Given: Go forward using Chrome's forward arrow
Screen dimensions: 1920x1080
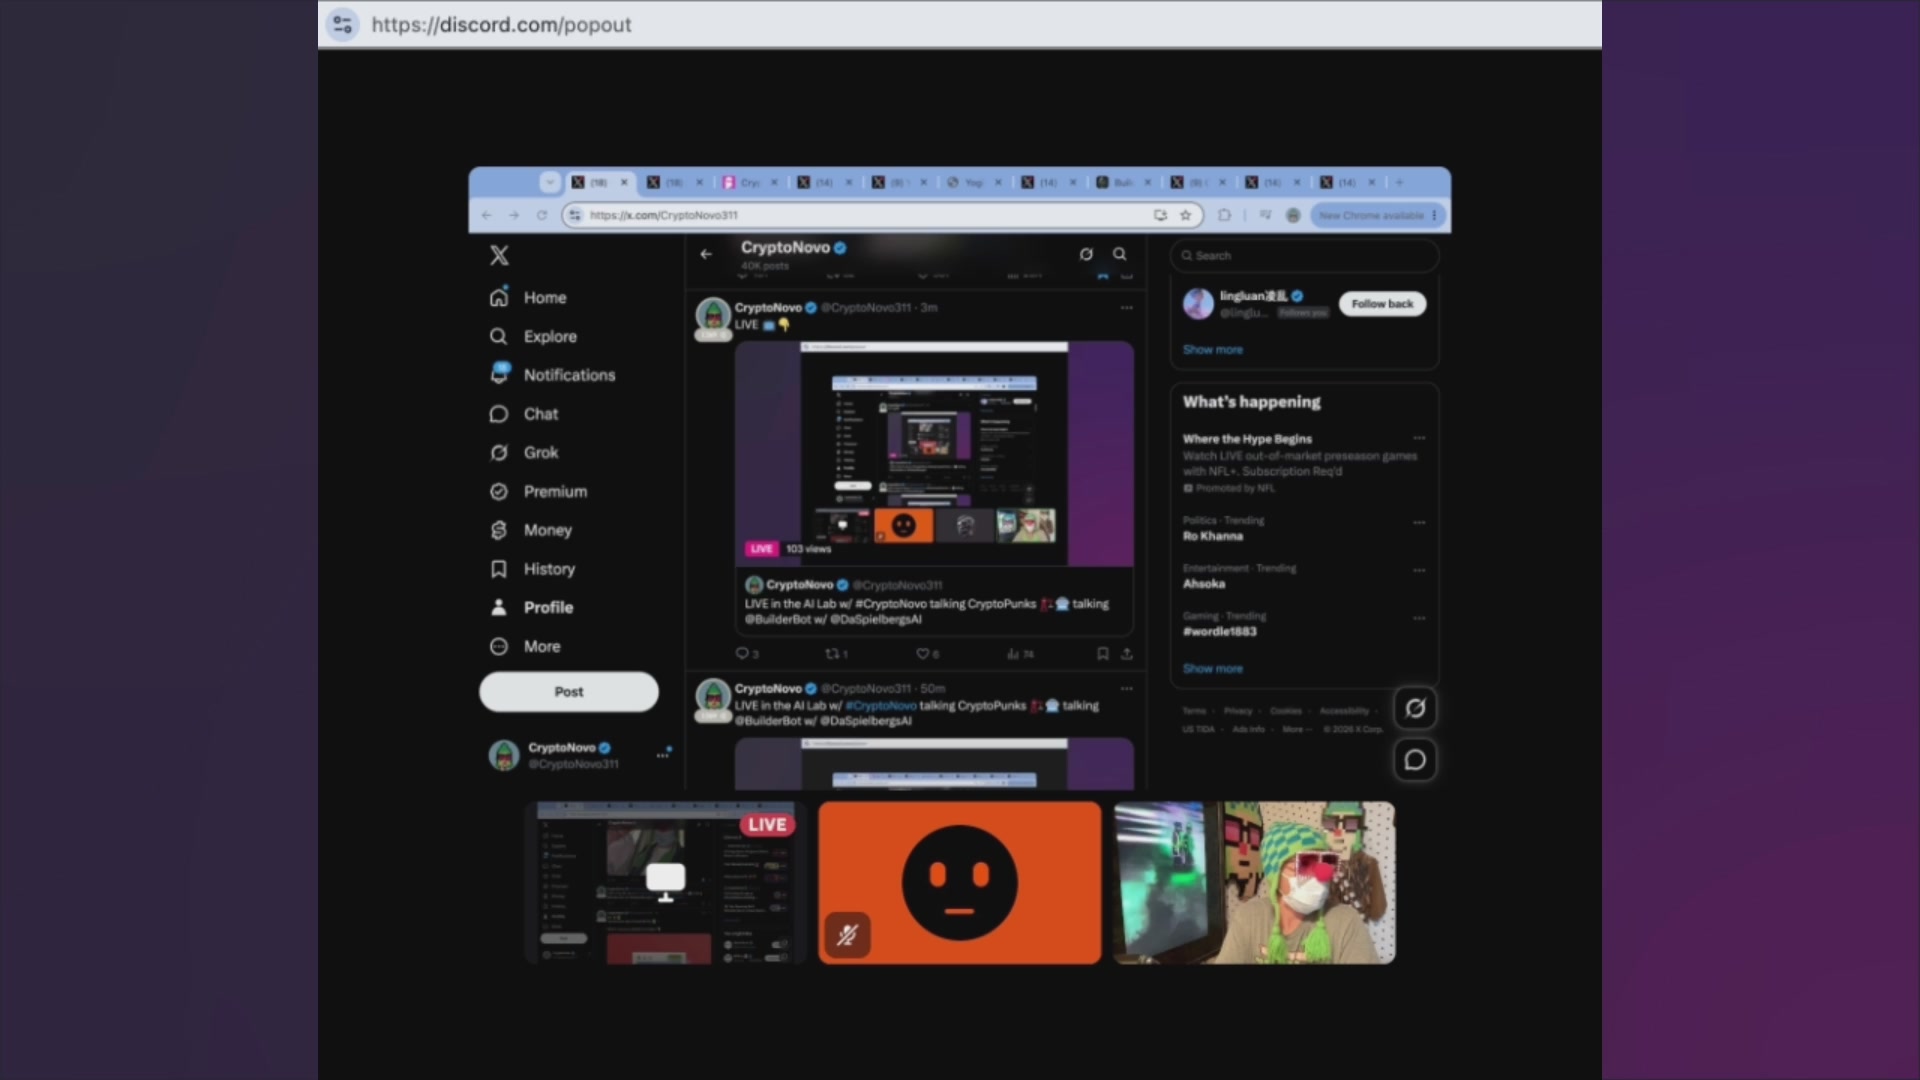Looking at the screenshot, I should tap(514, 215).
